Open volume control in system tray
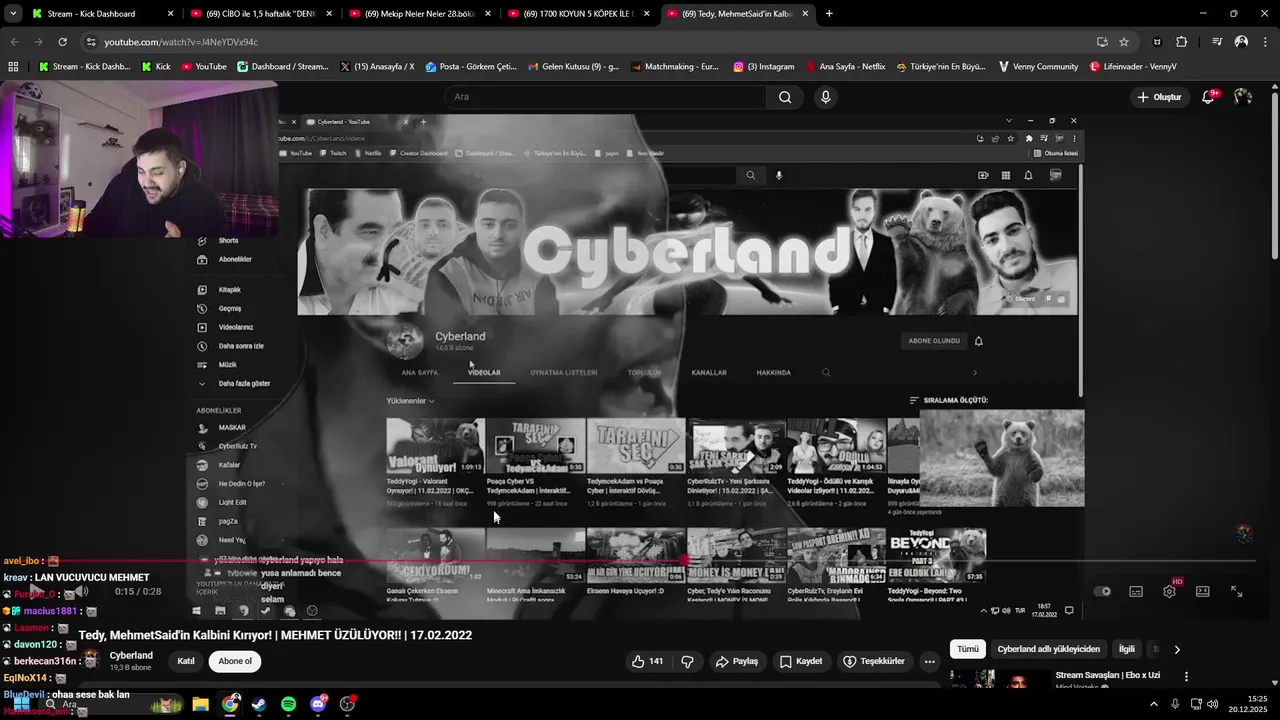1280x720 pixels. point(1213,704)
